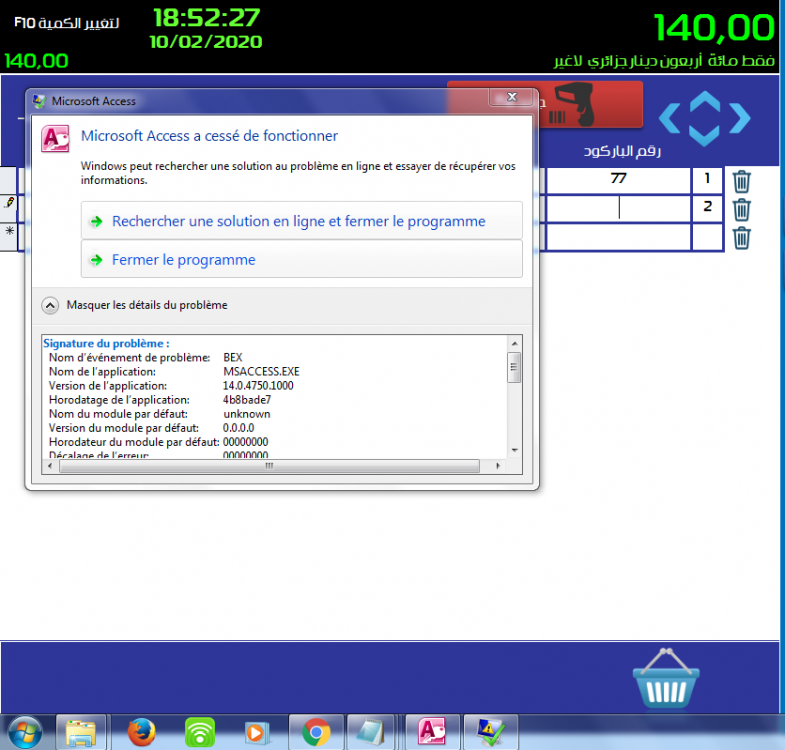This screenshot has width=785, height=750.
Task: Click the small green 140,00 amount at left
Action: (x=36, y=61)
